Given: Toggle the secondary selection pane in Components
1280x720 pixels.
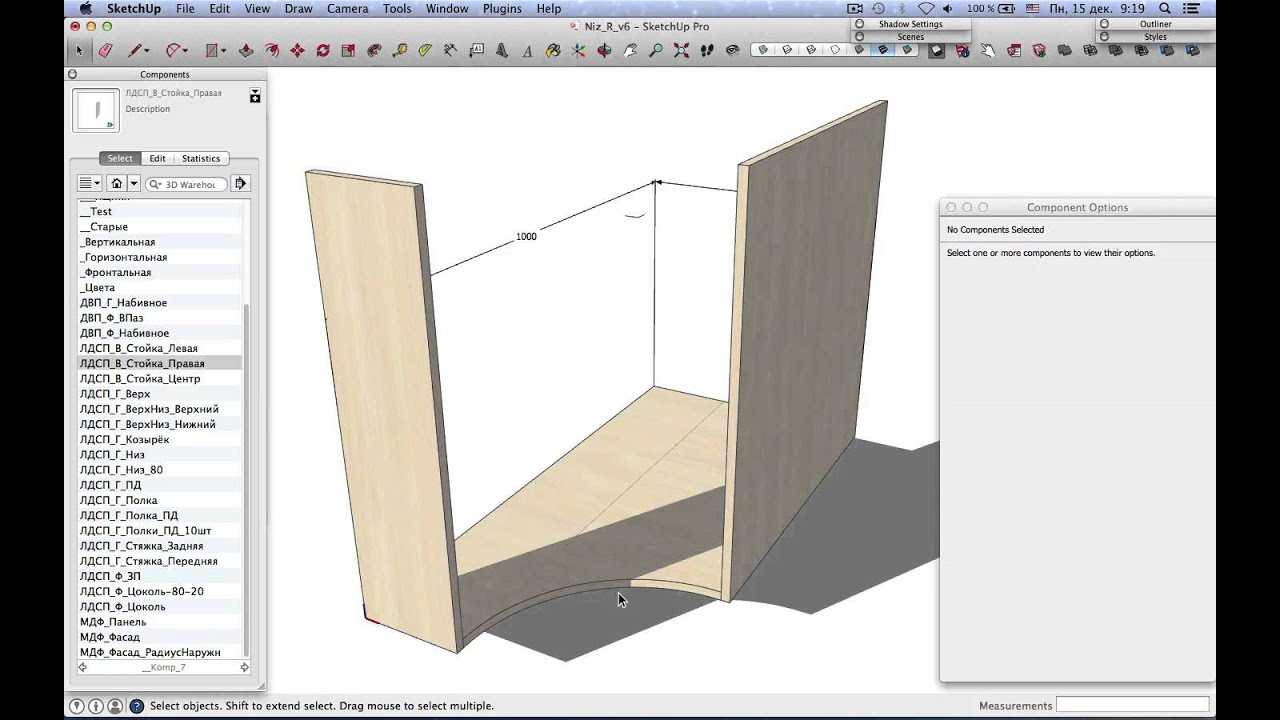Looking at the screenshot, I should [x=255, y=95].
